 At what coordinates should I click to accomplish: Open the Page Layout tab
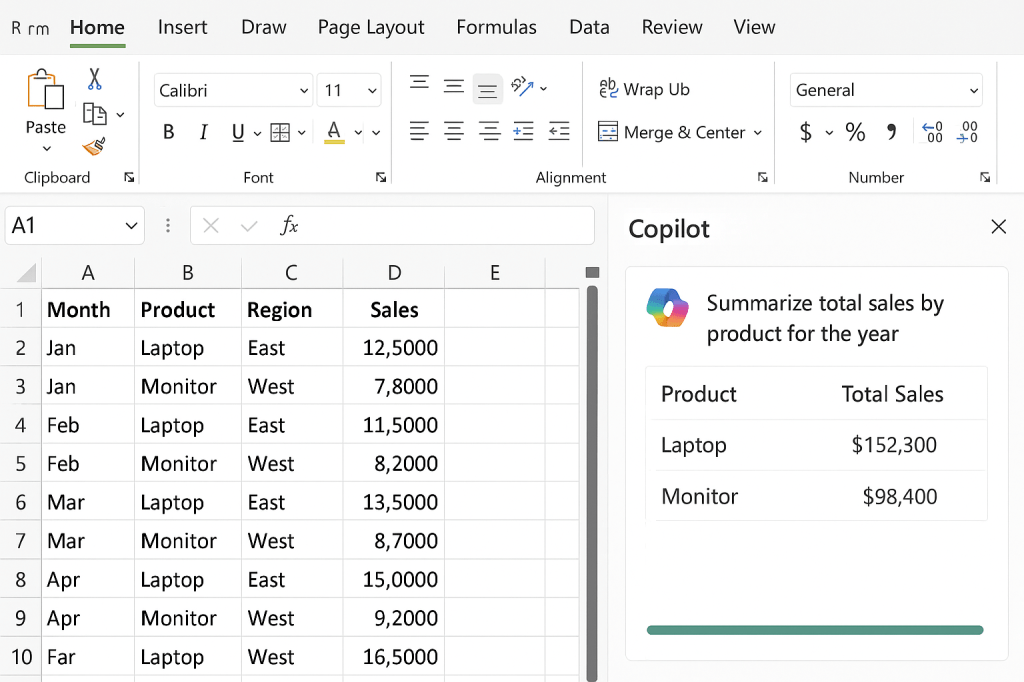point(371,27)
